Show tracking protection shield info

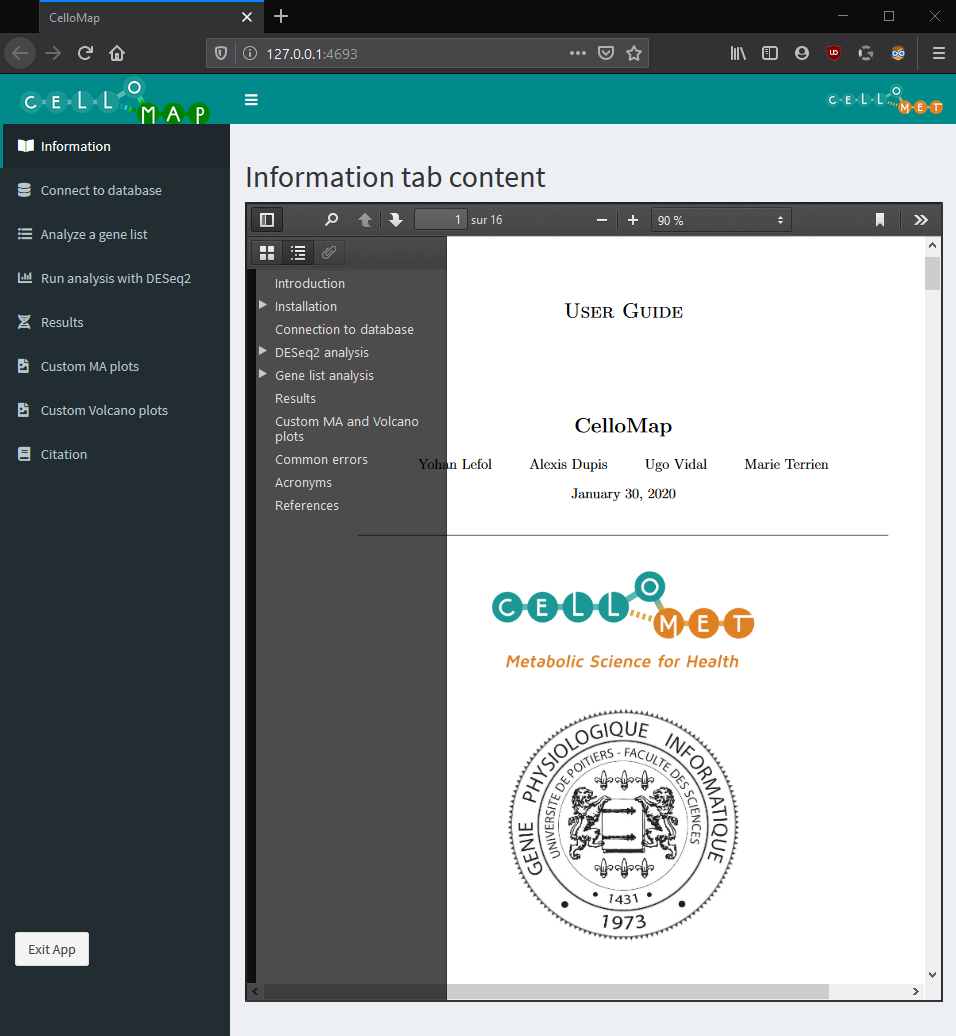click(221, 54)
